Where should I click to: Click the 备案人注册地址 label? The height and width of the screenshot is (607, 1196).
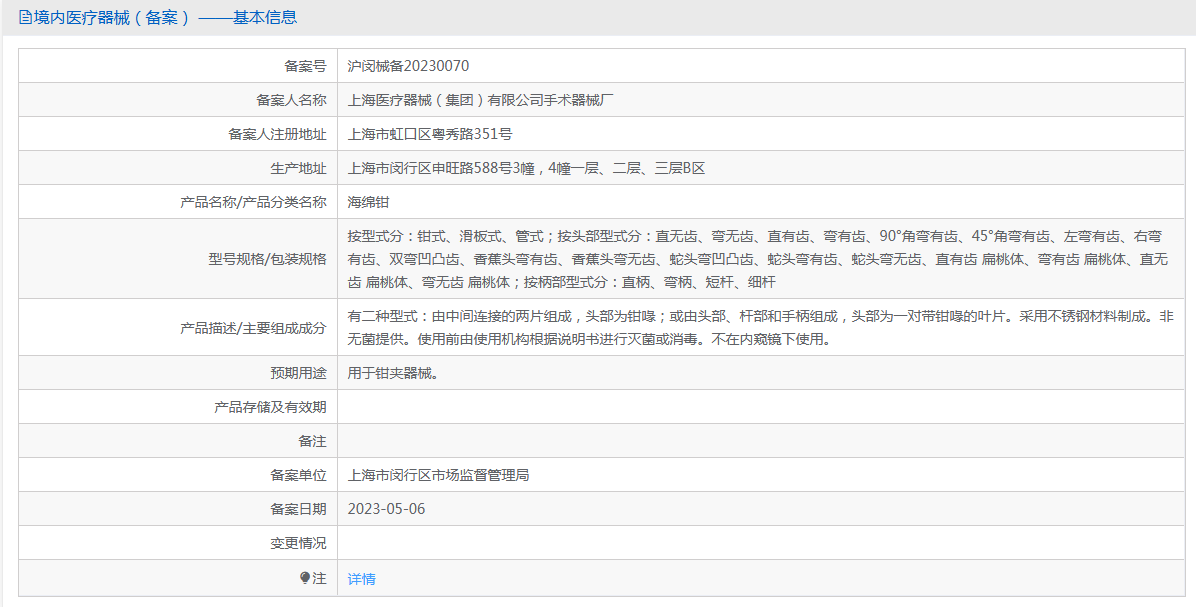pyautogui.click(x=278, y=134)
